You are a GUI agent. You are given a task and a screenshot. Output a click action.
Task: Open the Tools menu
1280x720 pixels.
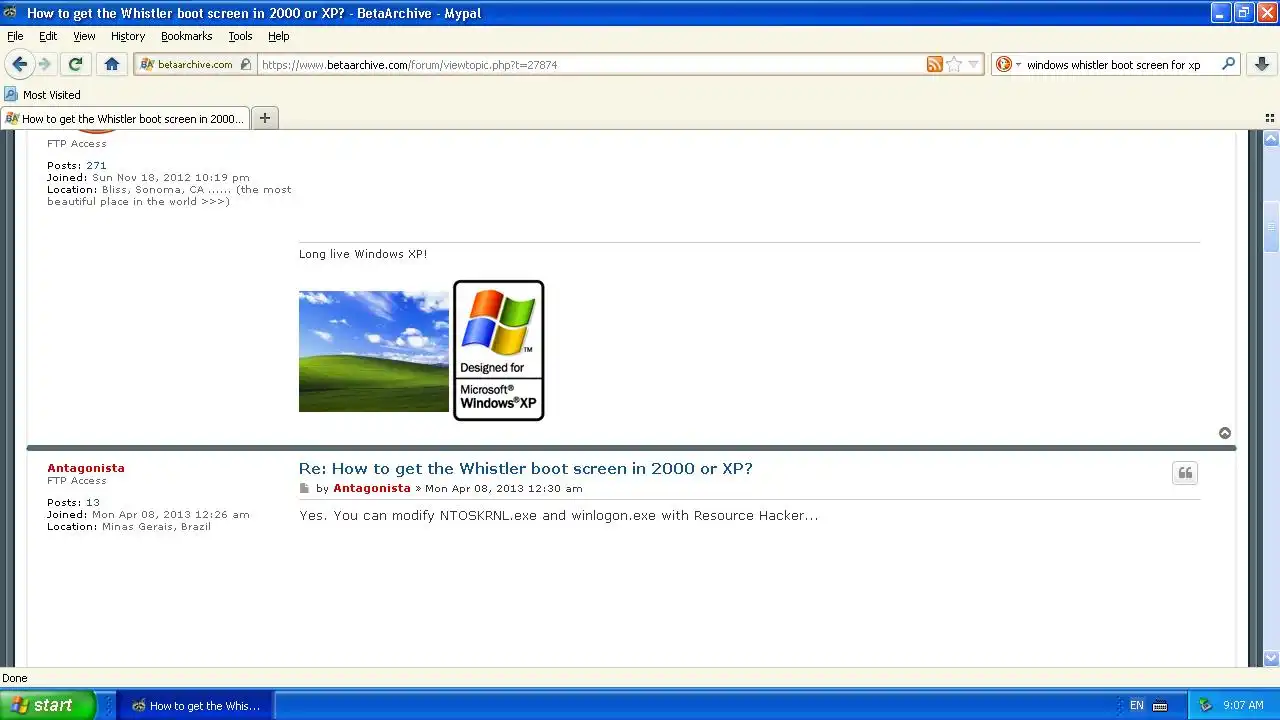point(240,36)
